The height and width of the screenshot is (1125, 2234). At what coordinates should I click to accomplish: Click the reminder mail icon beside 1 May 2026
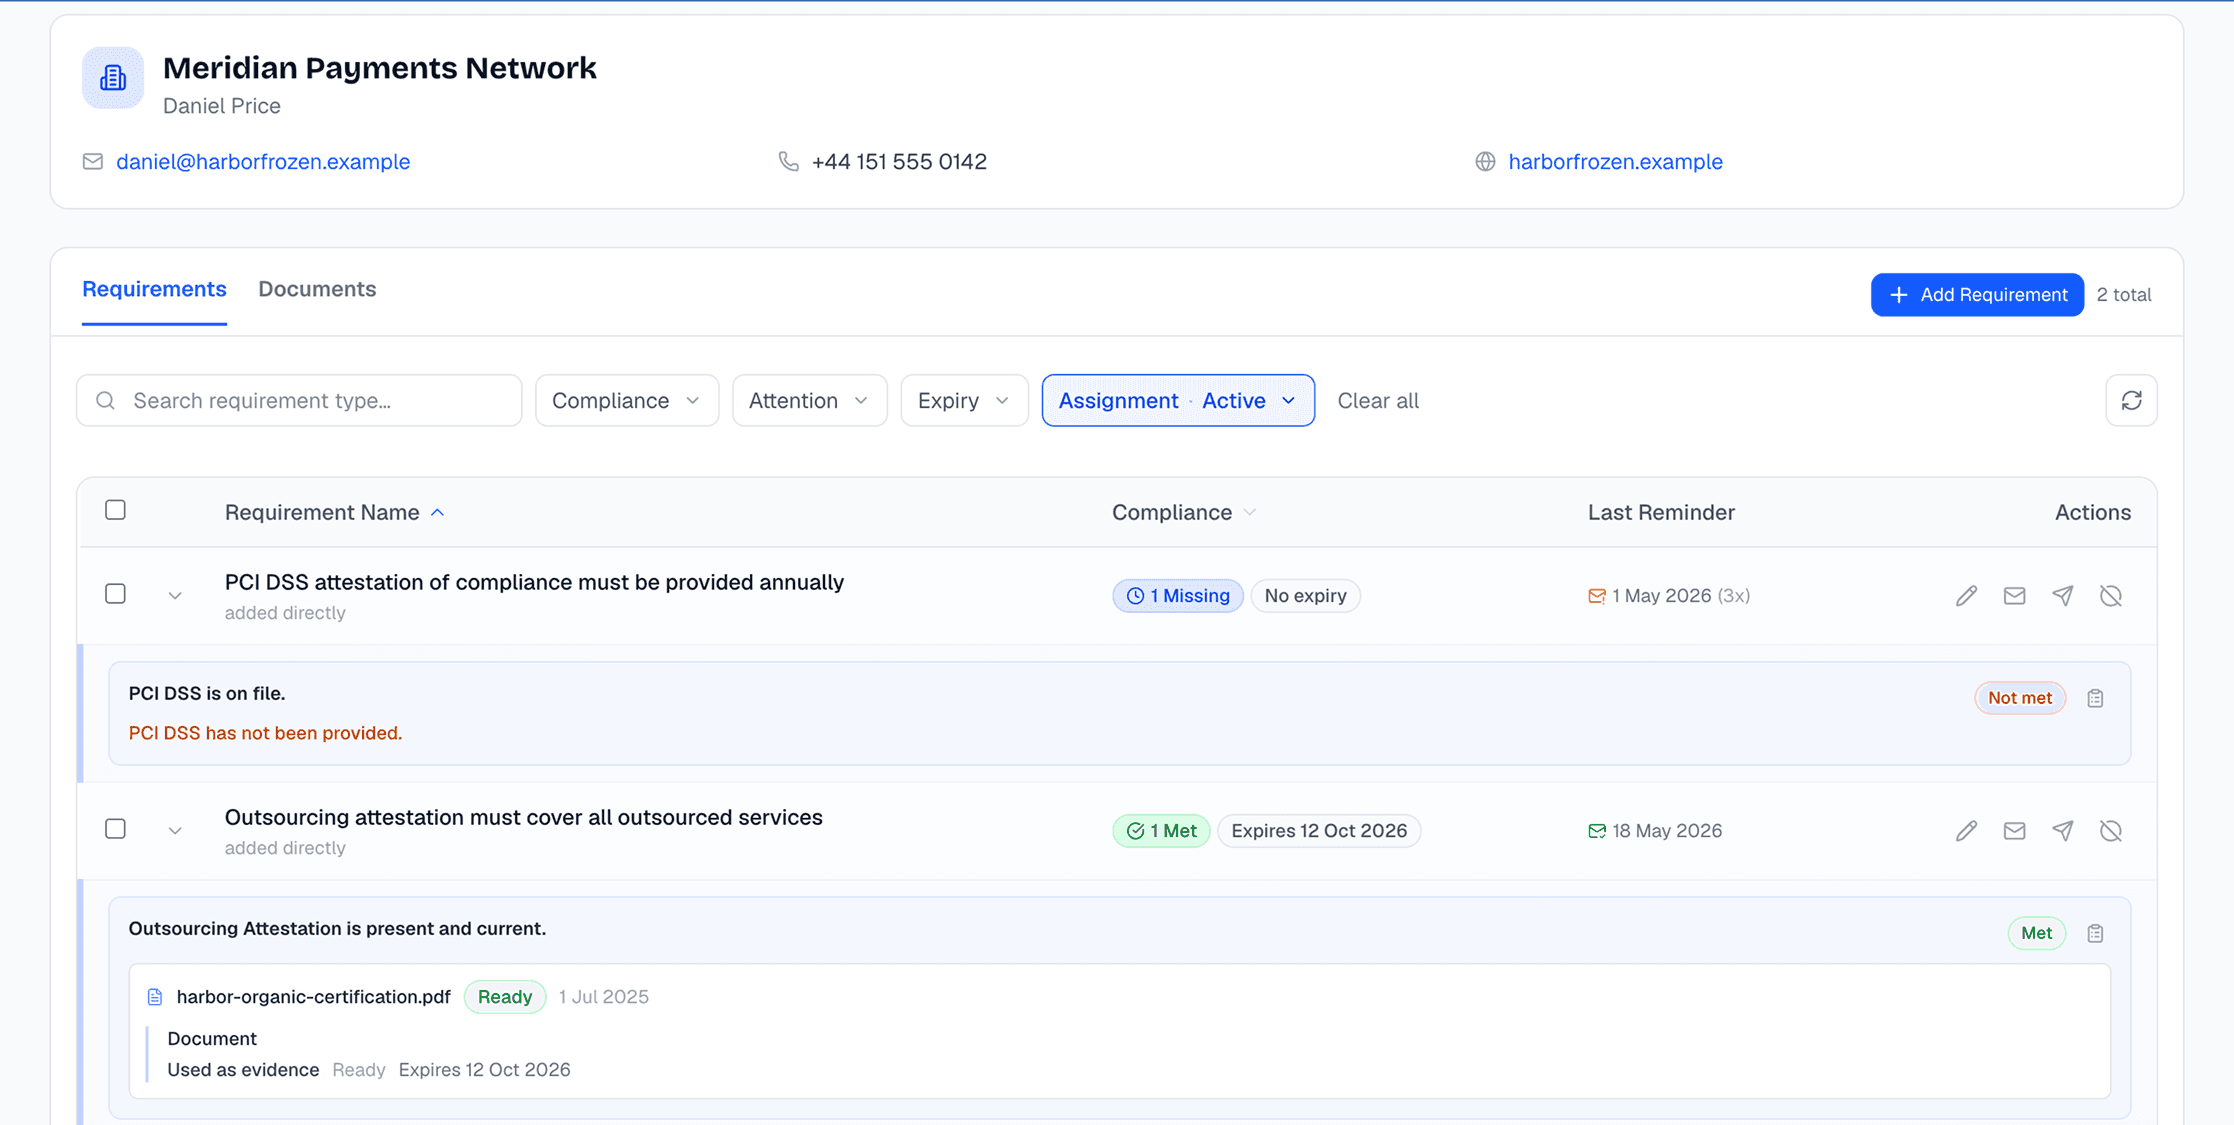coord(1596,596)
